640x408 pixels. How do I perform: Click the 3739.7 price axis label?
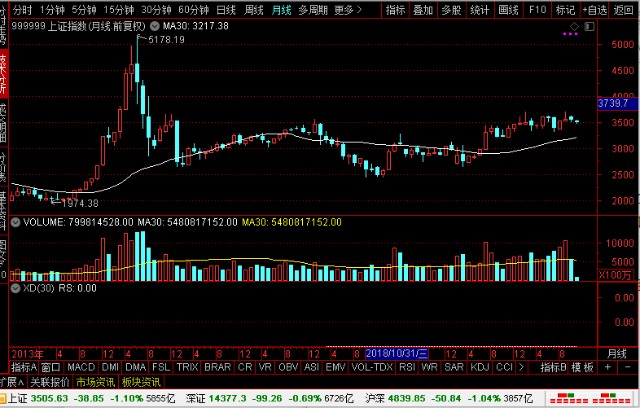pyautogui.click(x=618, y=103)
